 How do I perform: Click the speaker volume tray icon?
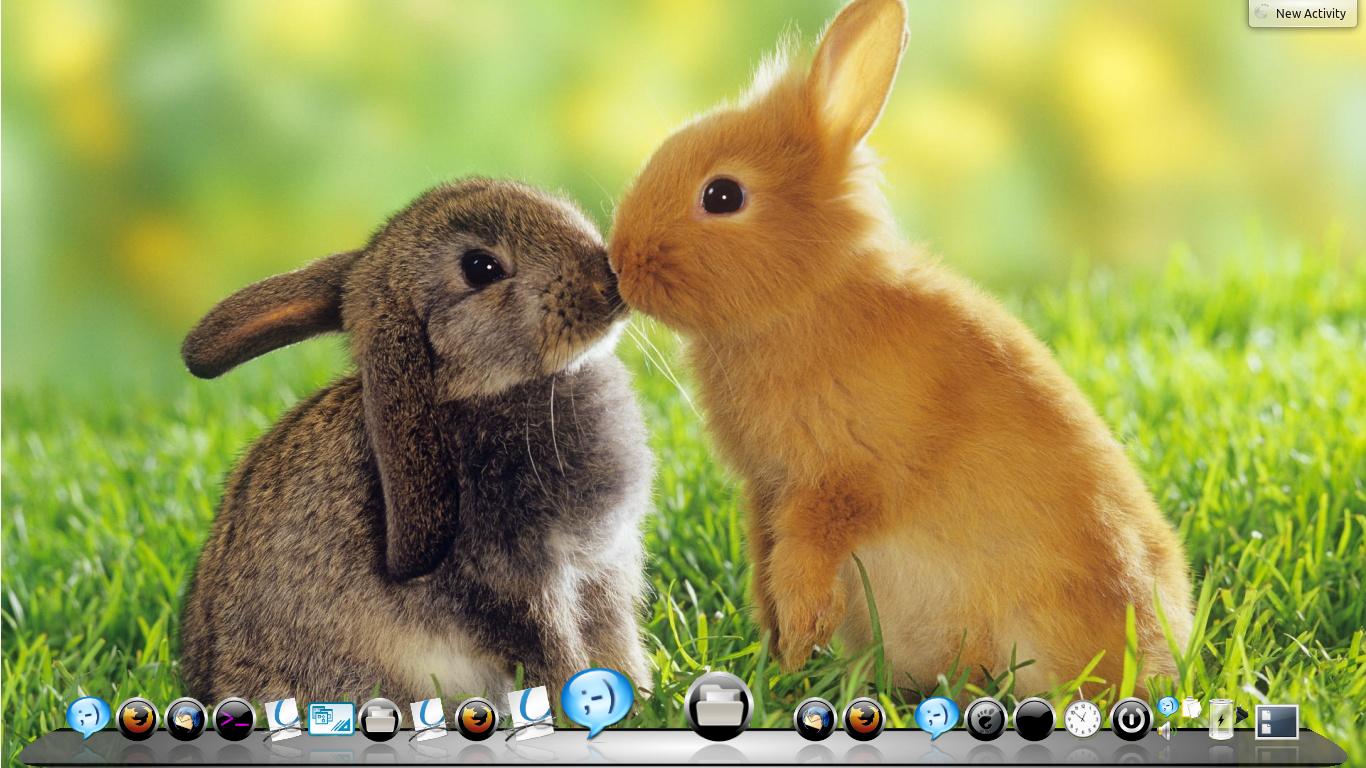(x=1166, y=731)
